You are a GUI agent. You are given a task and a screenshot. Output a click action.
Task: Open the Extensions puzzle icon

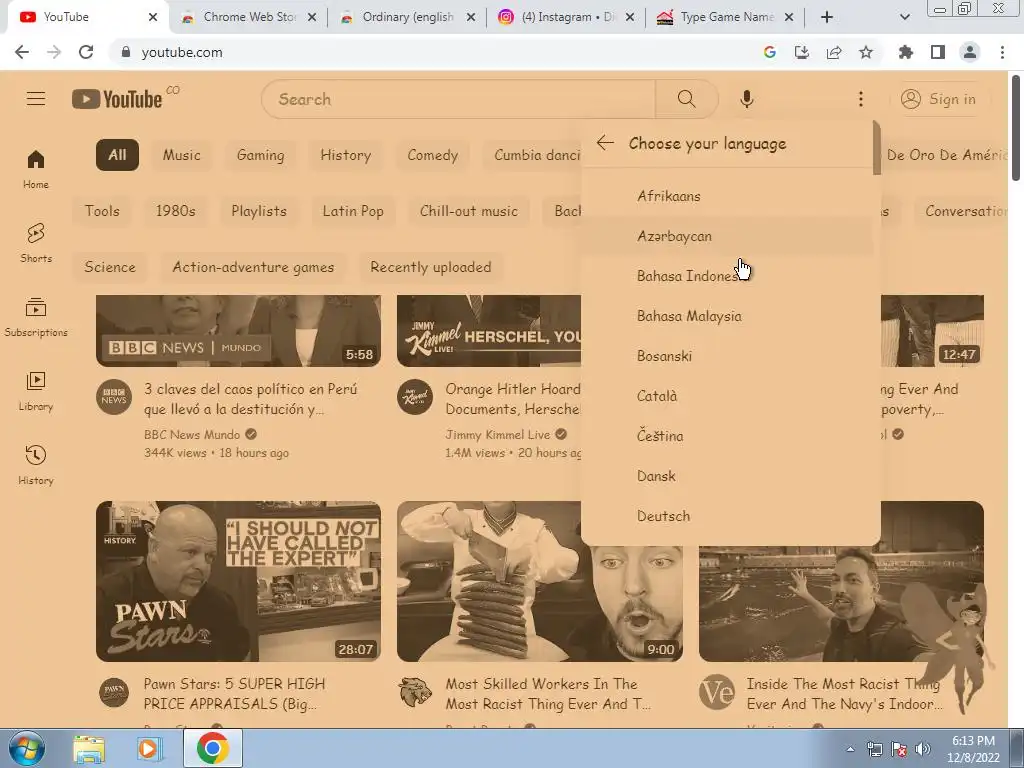click(x=906, y=52)
